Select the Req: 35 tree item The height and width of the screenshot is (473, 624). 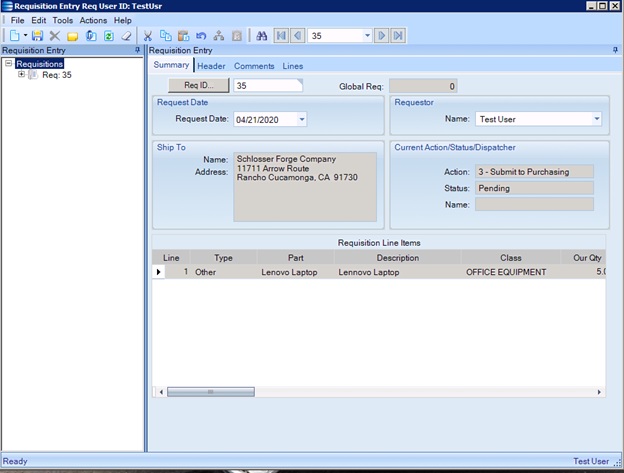(57, 75)
